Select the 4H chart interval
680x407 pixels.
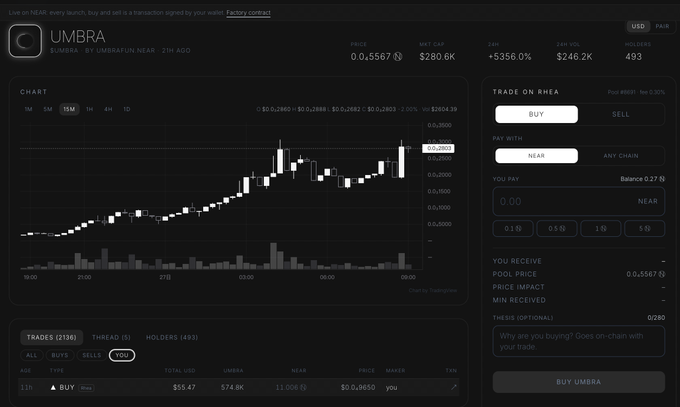point(108,109)
